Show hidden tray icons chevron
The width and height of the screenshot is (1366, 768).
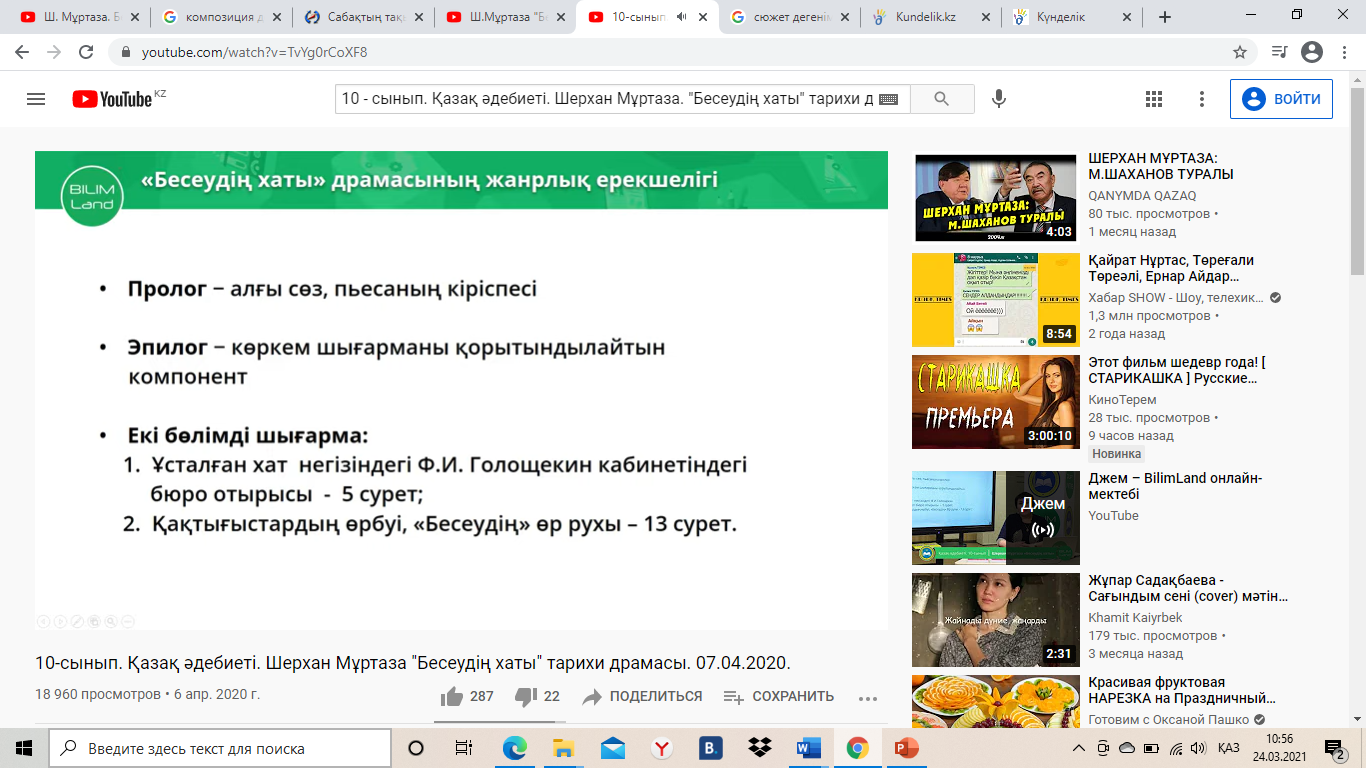click(x=1078, y=748)
